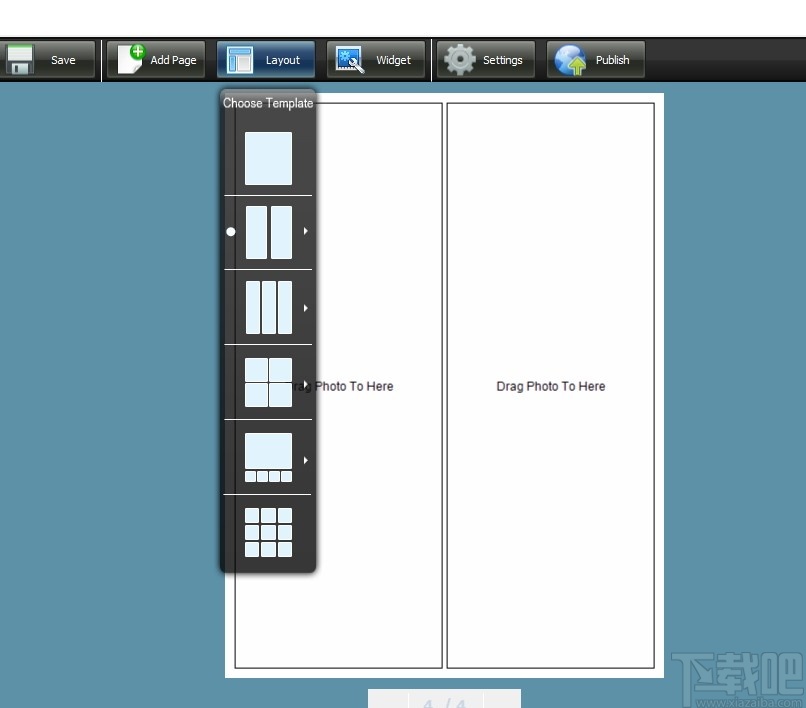Viewport: 806px width, 708px height.
Task: Open Settings via the gear icon
Action: tap(458, 59)
